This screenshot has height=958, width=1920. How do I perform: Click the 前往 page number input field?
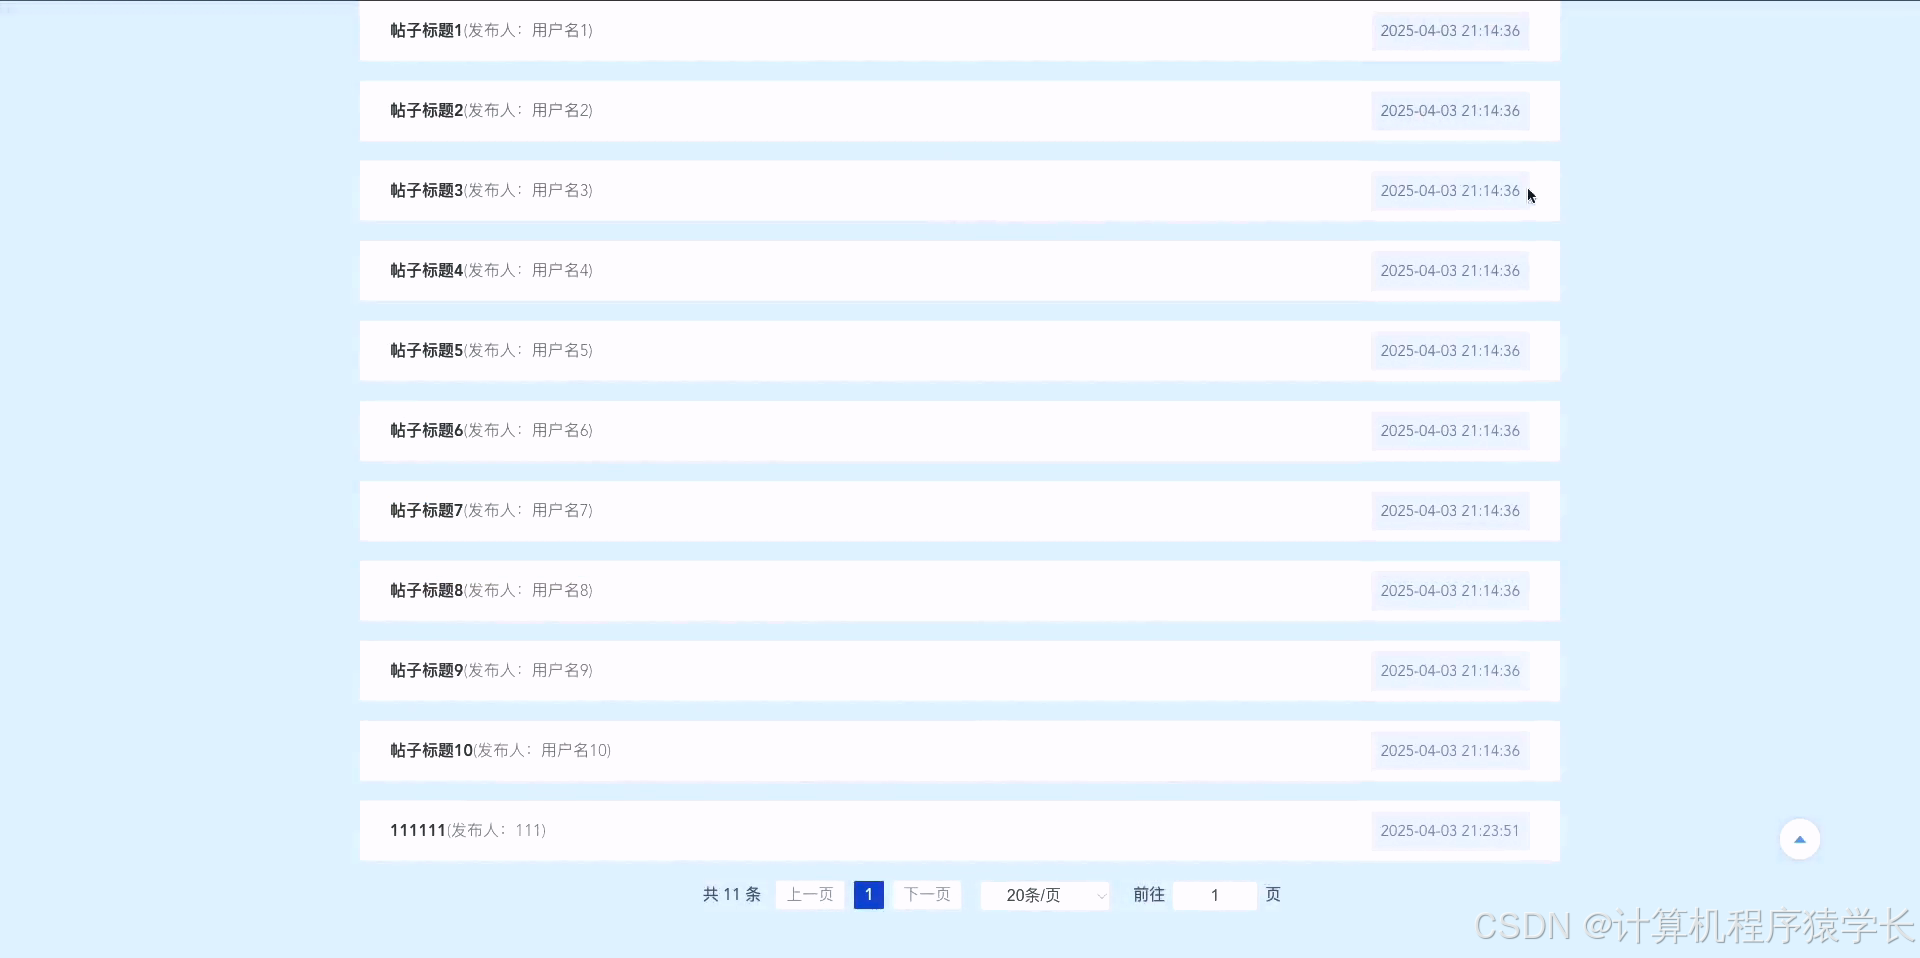1215,895
